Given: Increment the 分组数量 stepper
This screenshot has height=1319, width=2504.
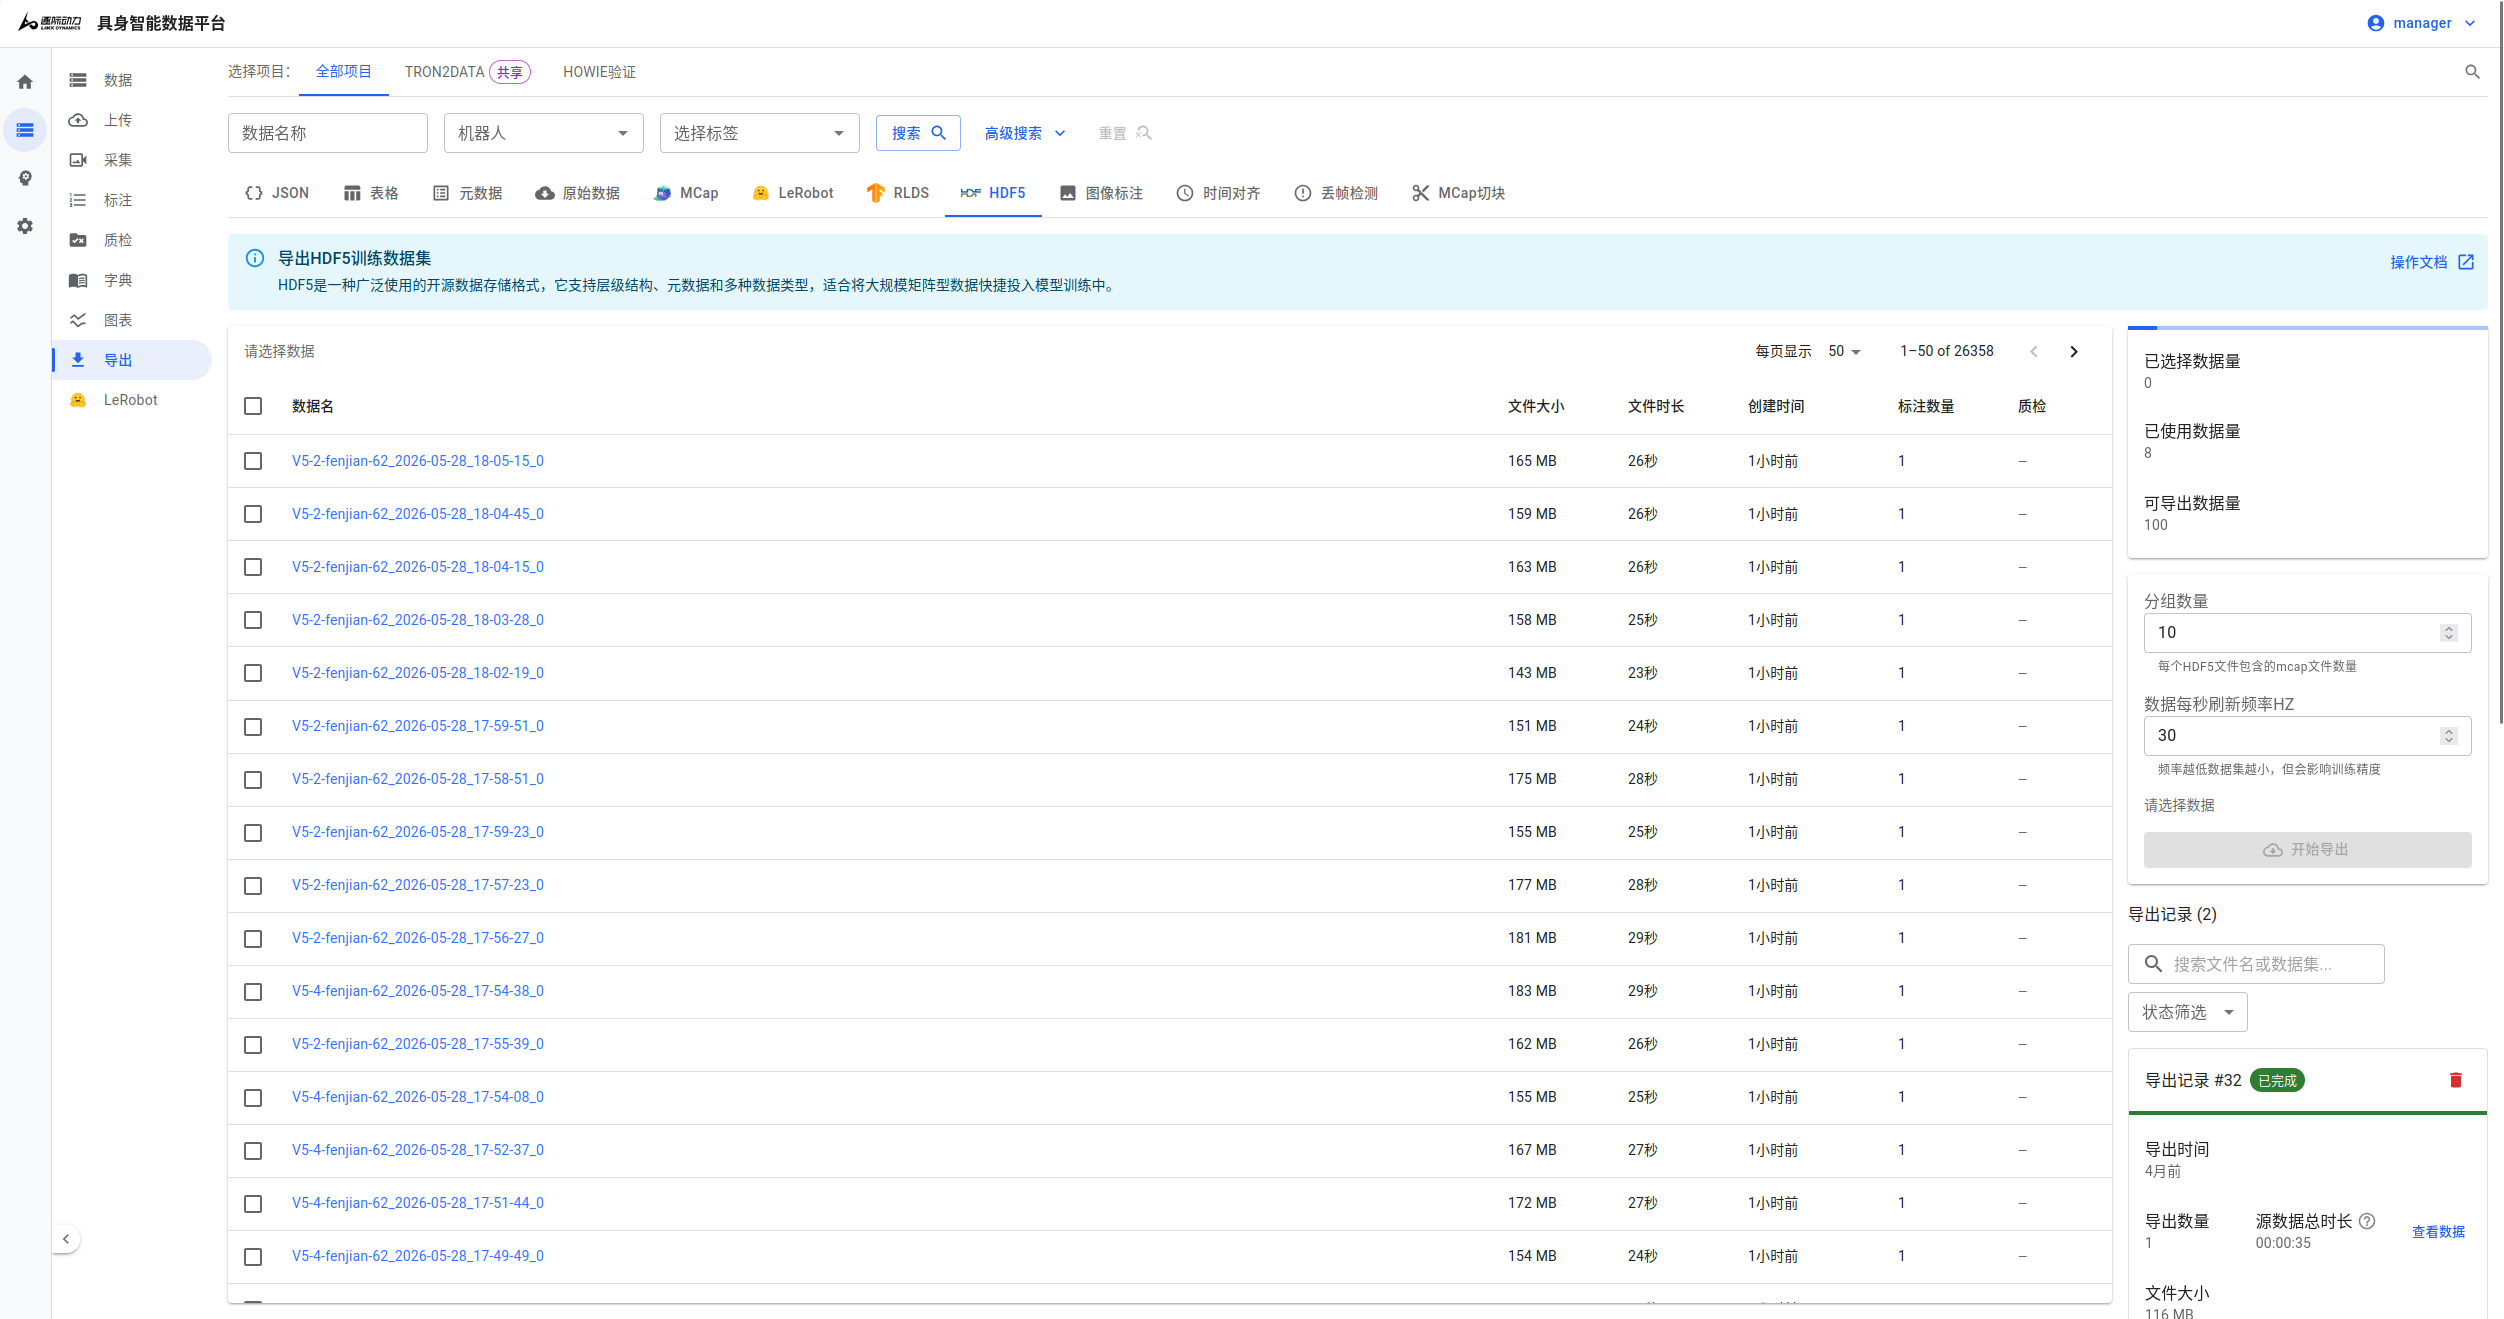Looking at the screenshot, I should (2449, 628).
